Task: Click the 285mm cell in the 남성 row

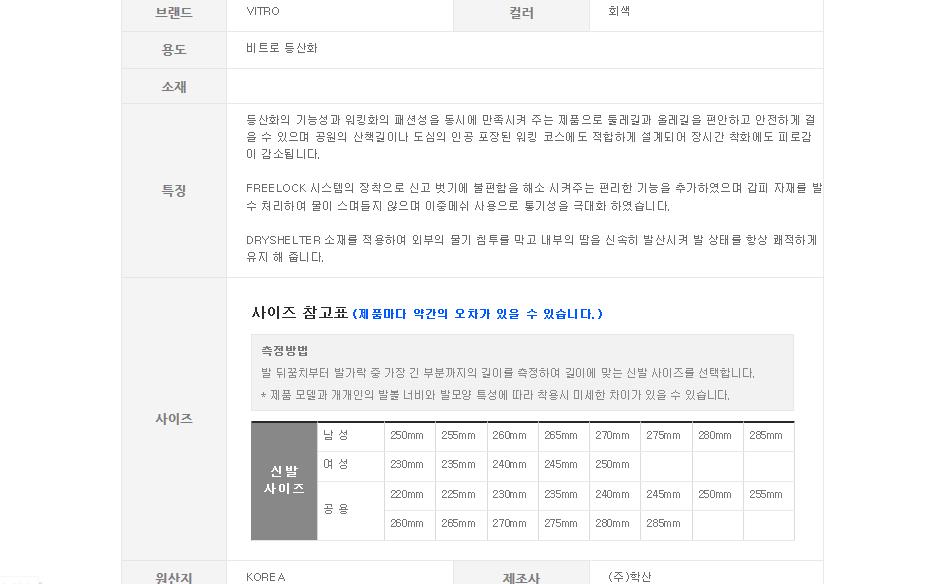Action: coord(766,436)
